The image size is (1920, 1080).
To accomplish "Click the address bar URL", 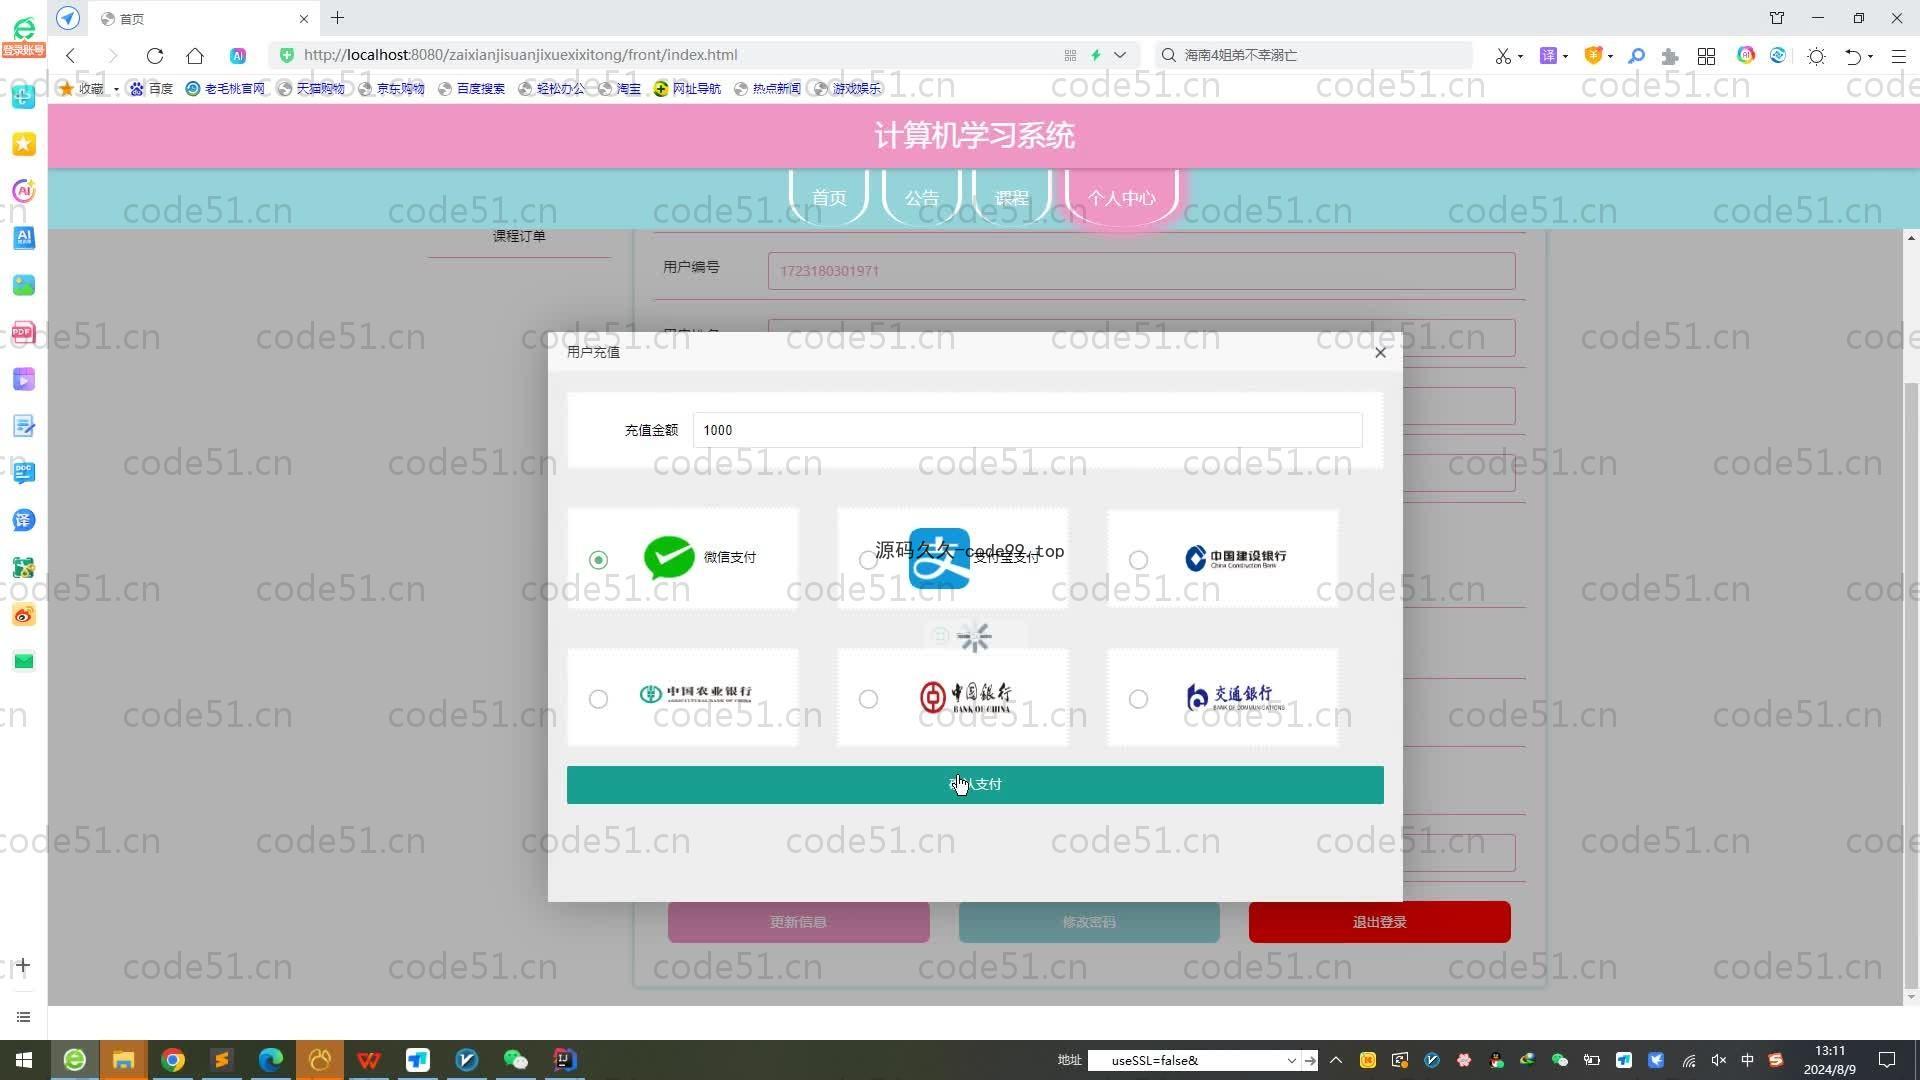I will point(520,55).
